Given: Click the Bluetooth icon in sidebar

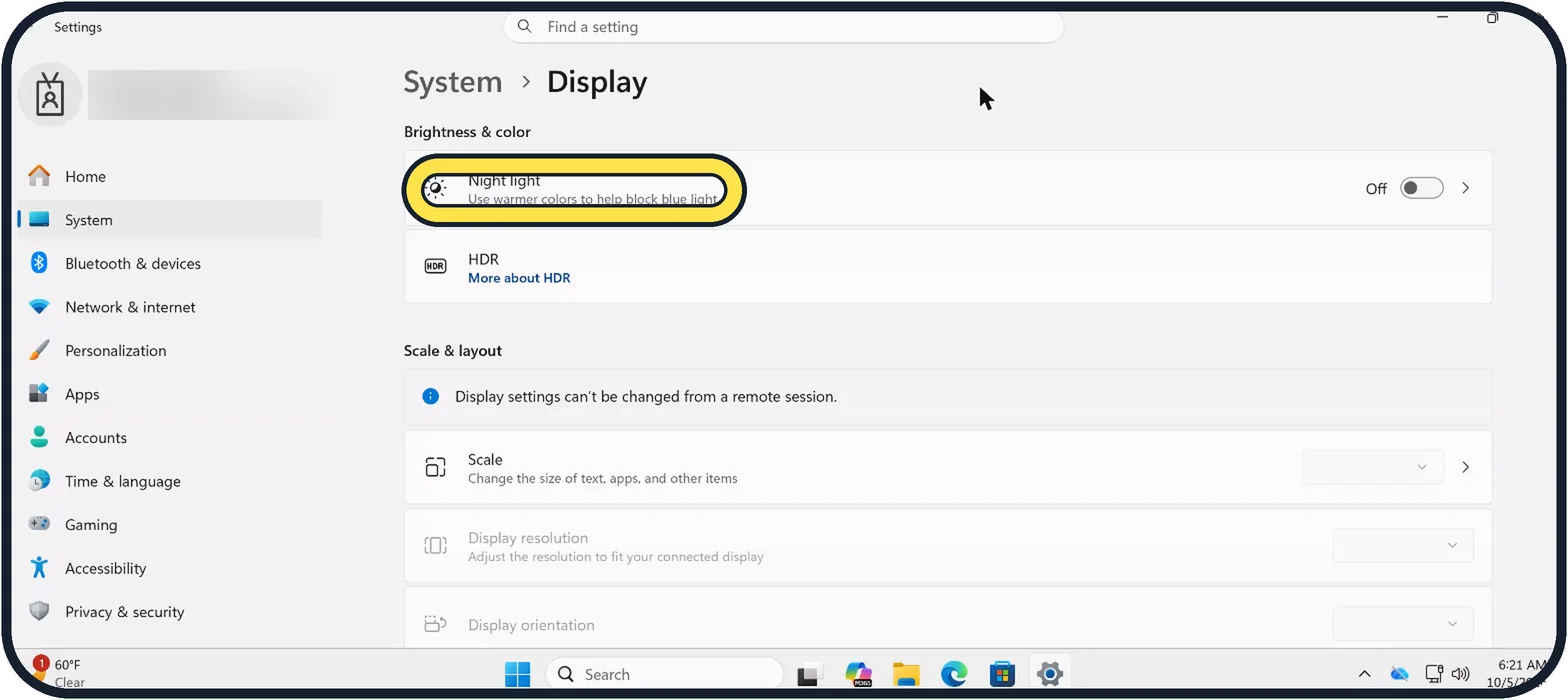Looking at the screenshot, I should 39,263.
